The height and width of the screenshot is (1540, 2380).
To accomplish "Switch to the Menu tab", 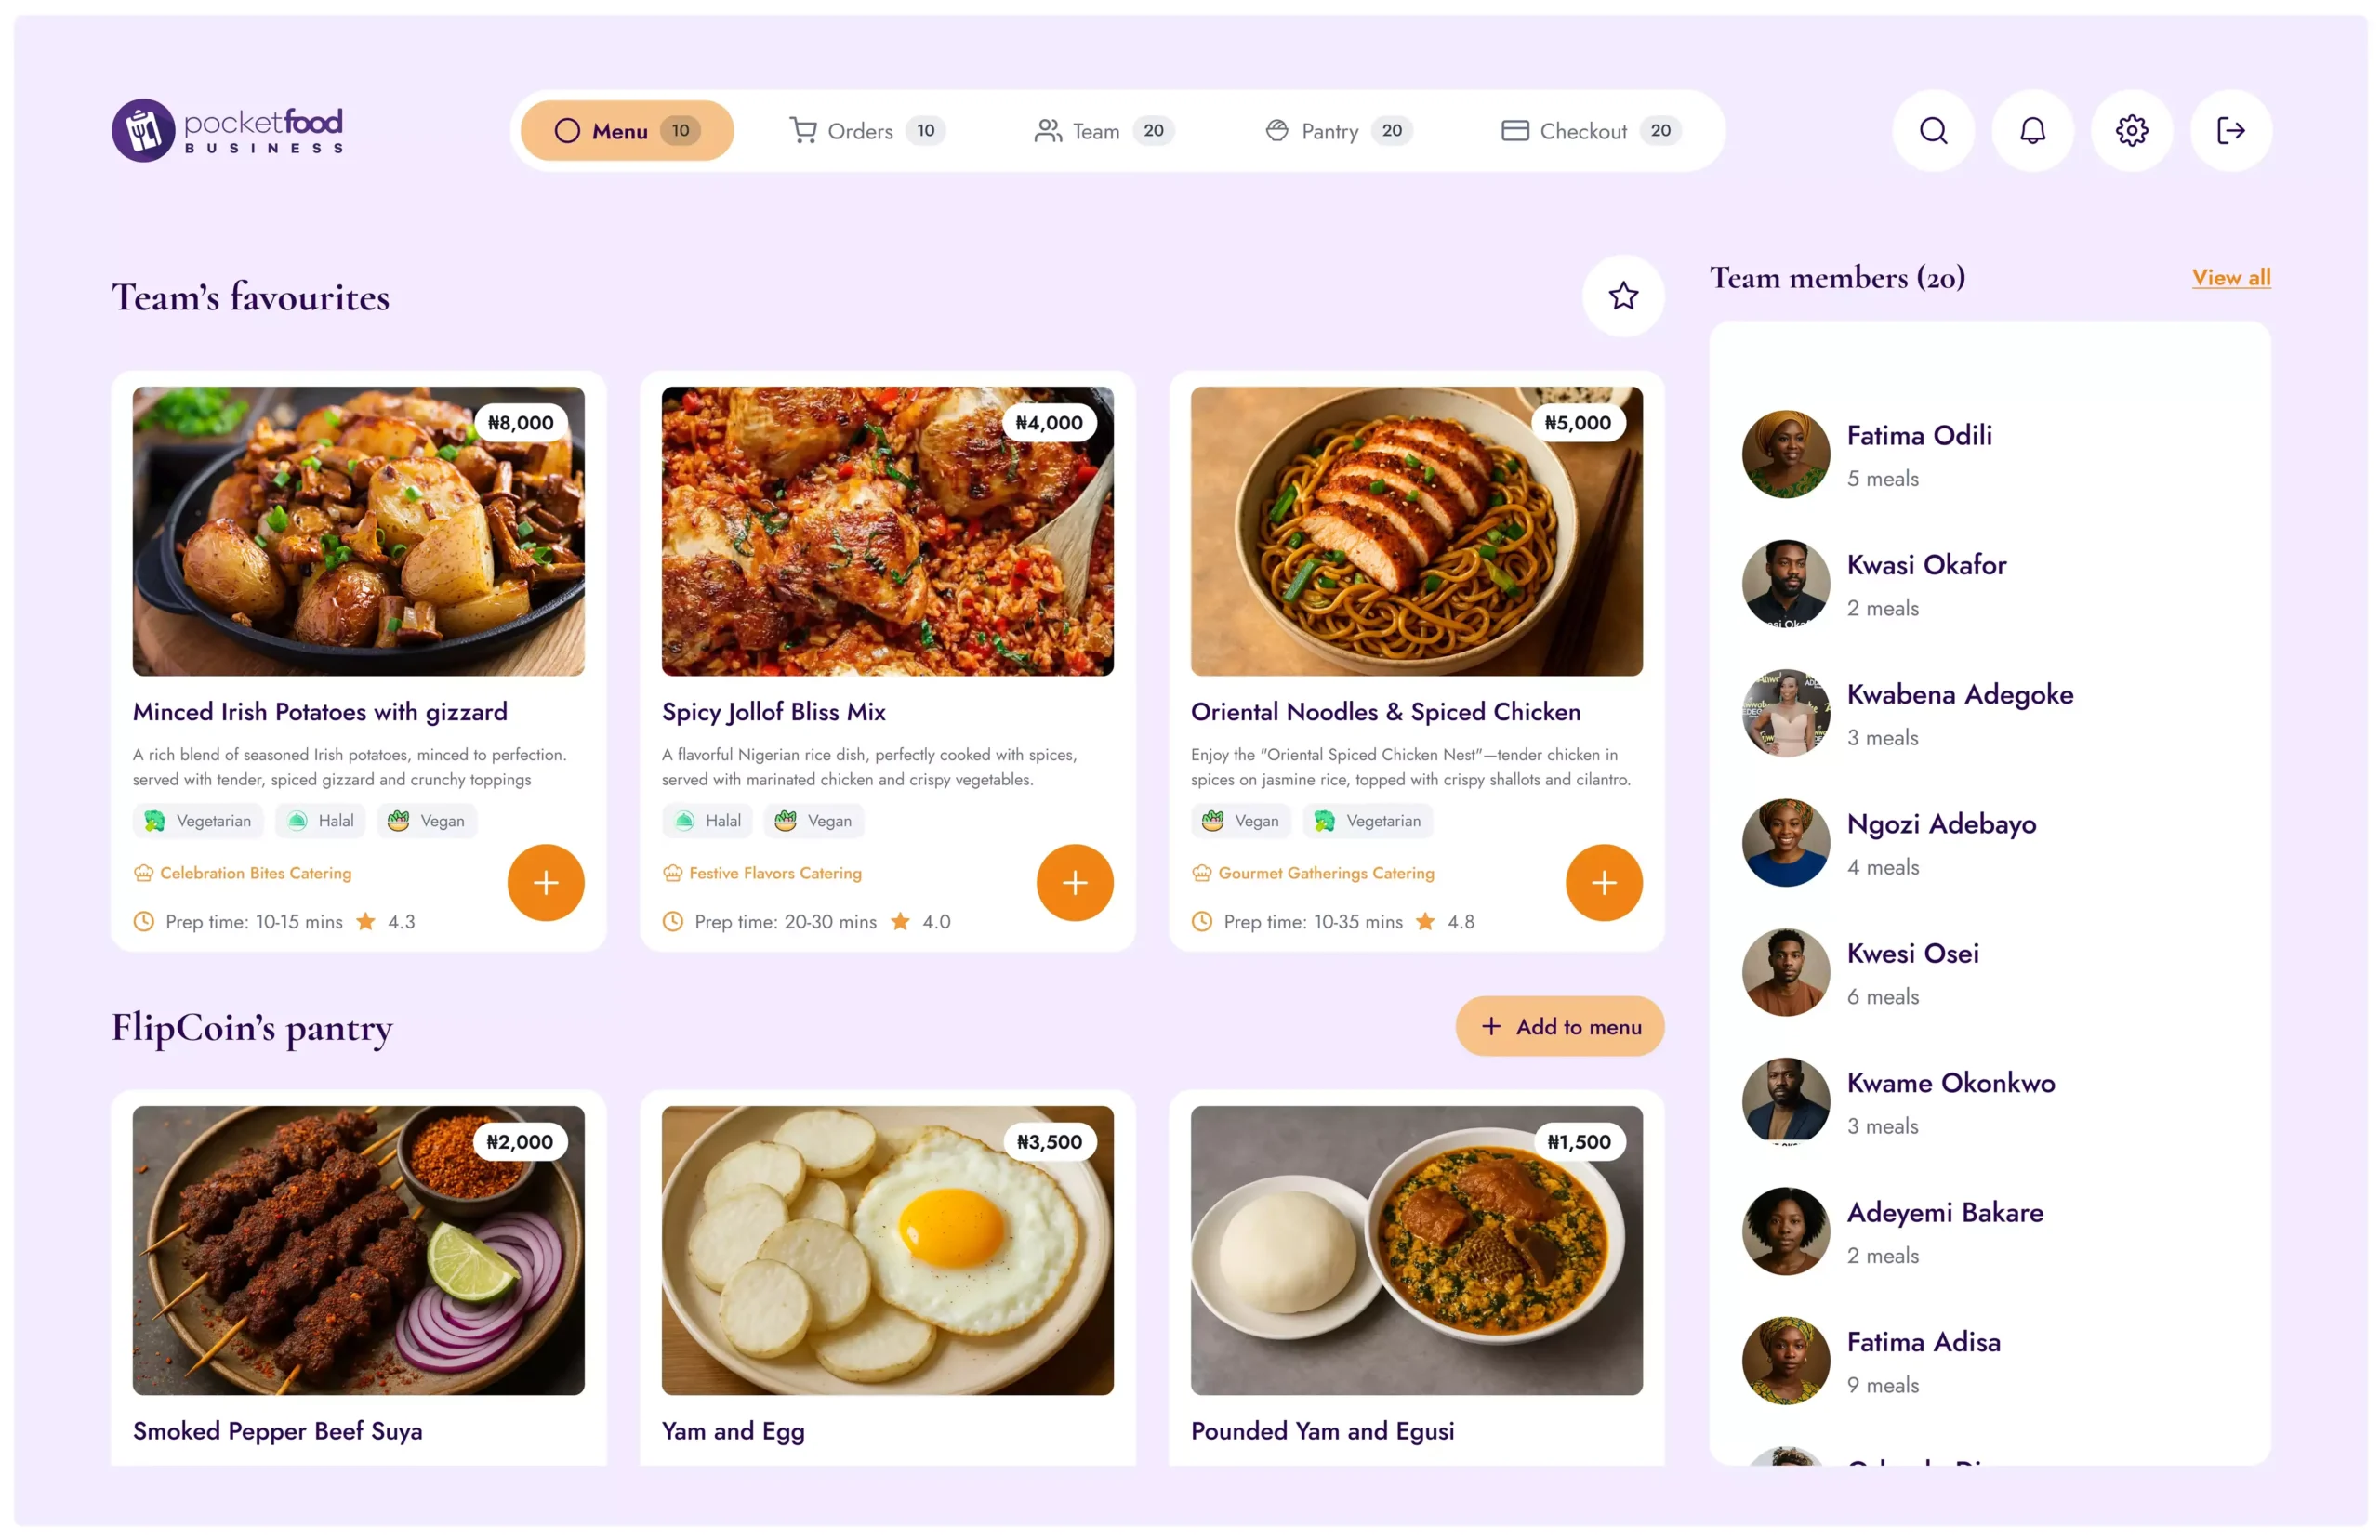I will click(626, 130).
